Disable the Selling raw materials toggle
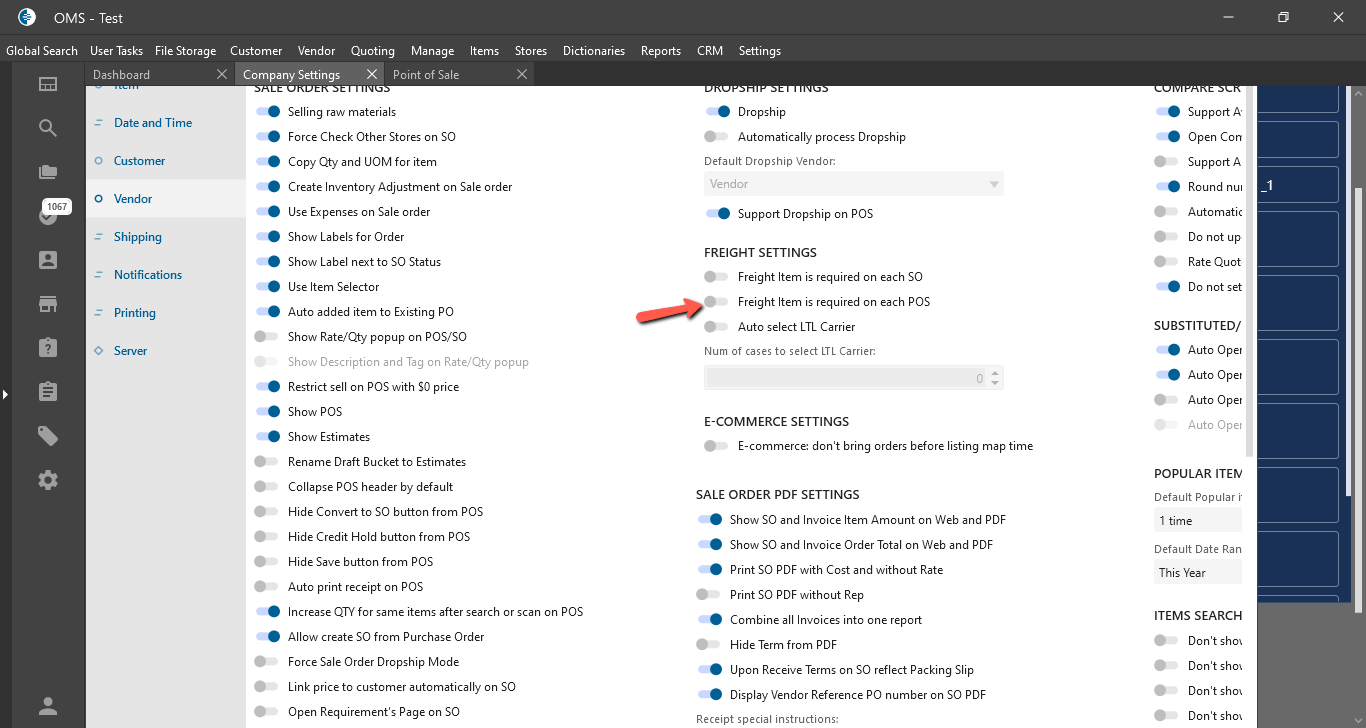The width and height of the screenshot is (1366, 728). 267,112
